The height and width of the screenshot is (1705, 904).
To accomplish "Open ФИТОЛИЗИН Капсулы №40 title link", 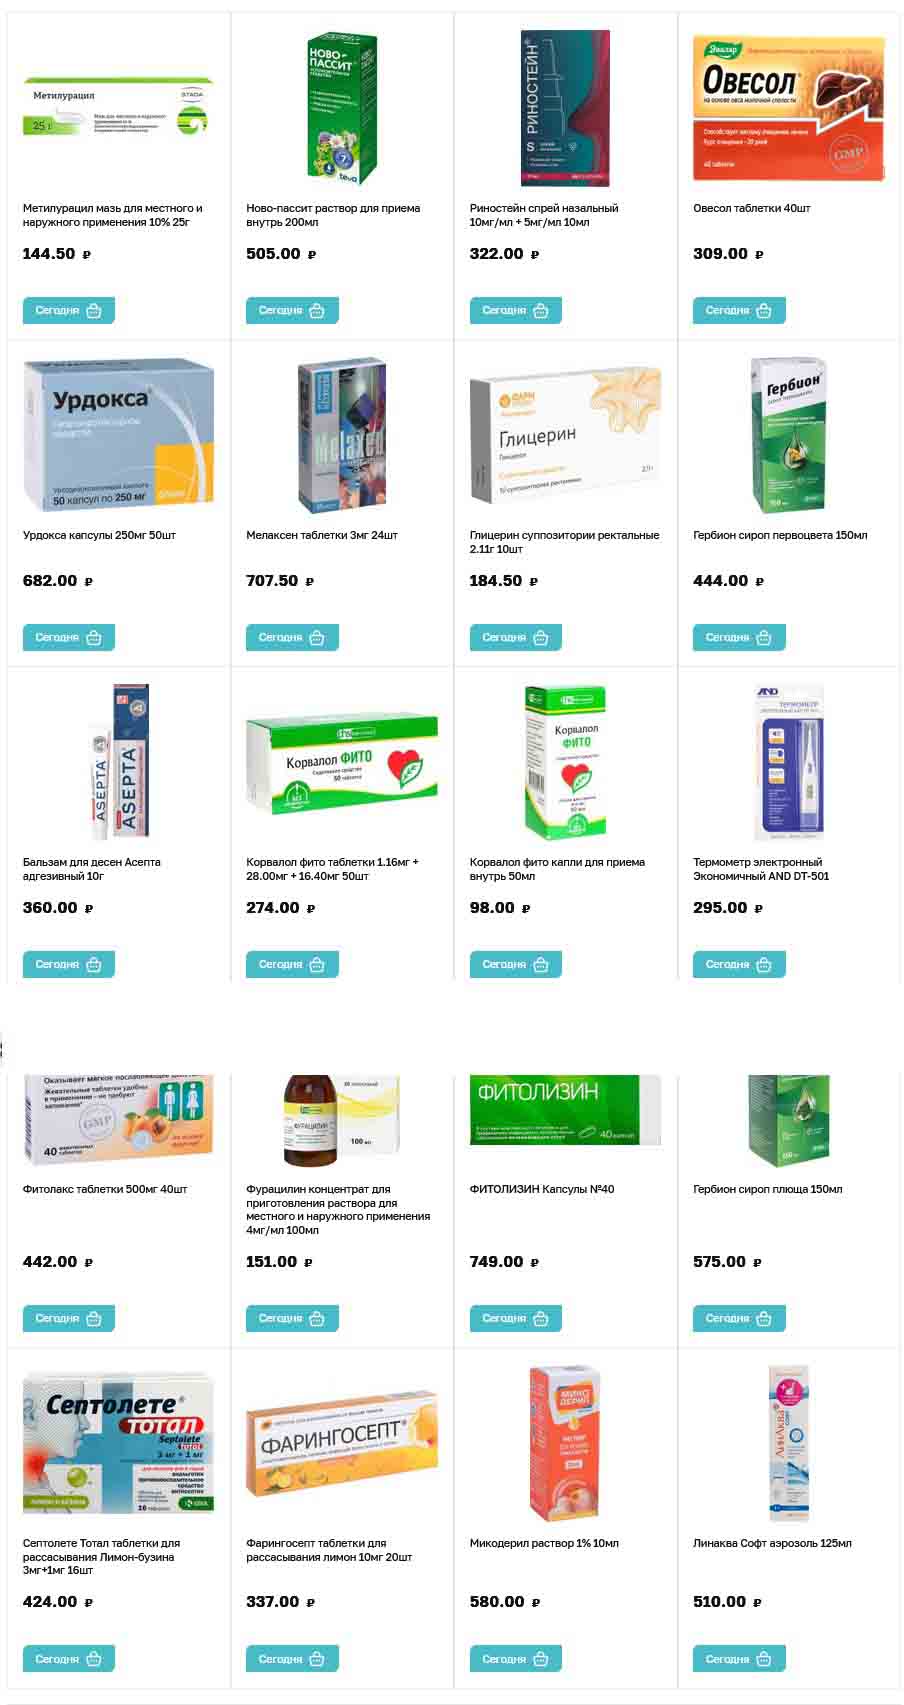I will 542,1189.
